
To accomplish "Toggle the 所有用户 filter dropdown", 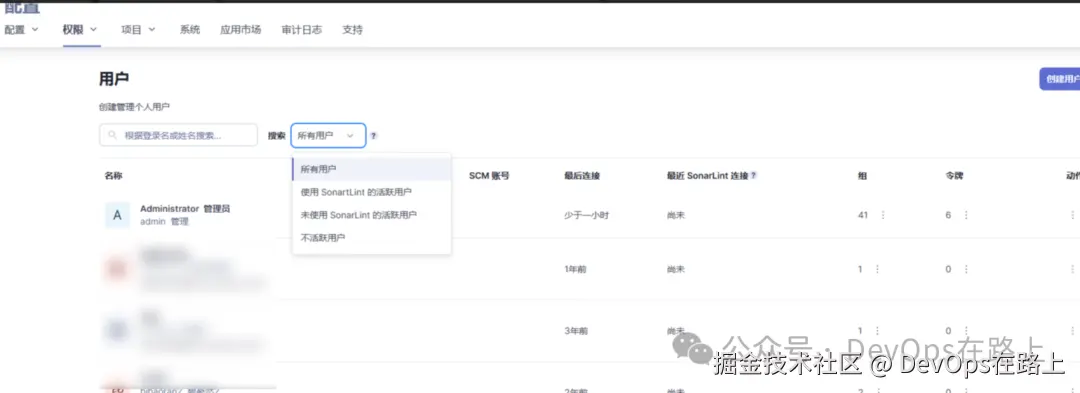I will click(328, 136).
